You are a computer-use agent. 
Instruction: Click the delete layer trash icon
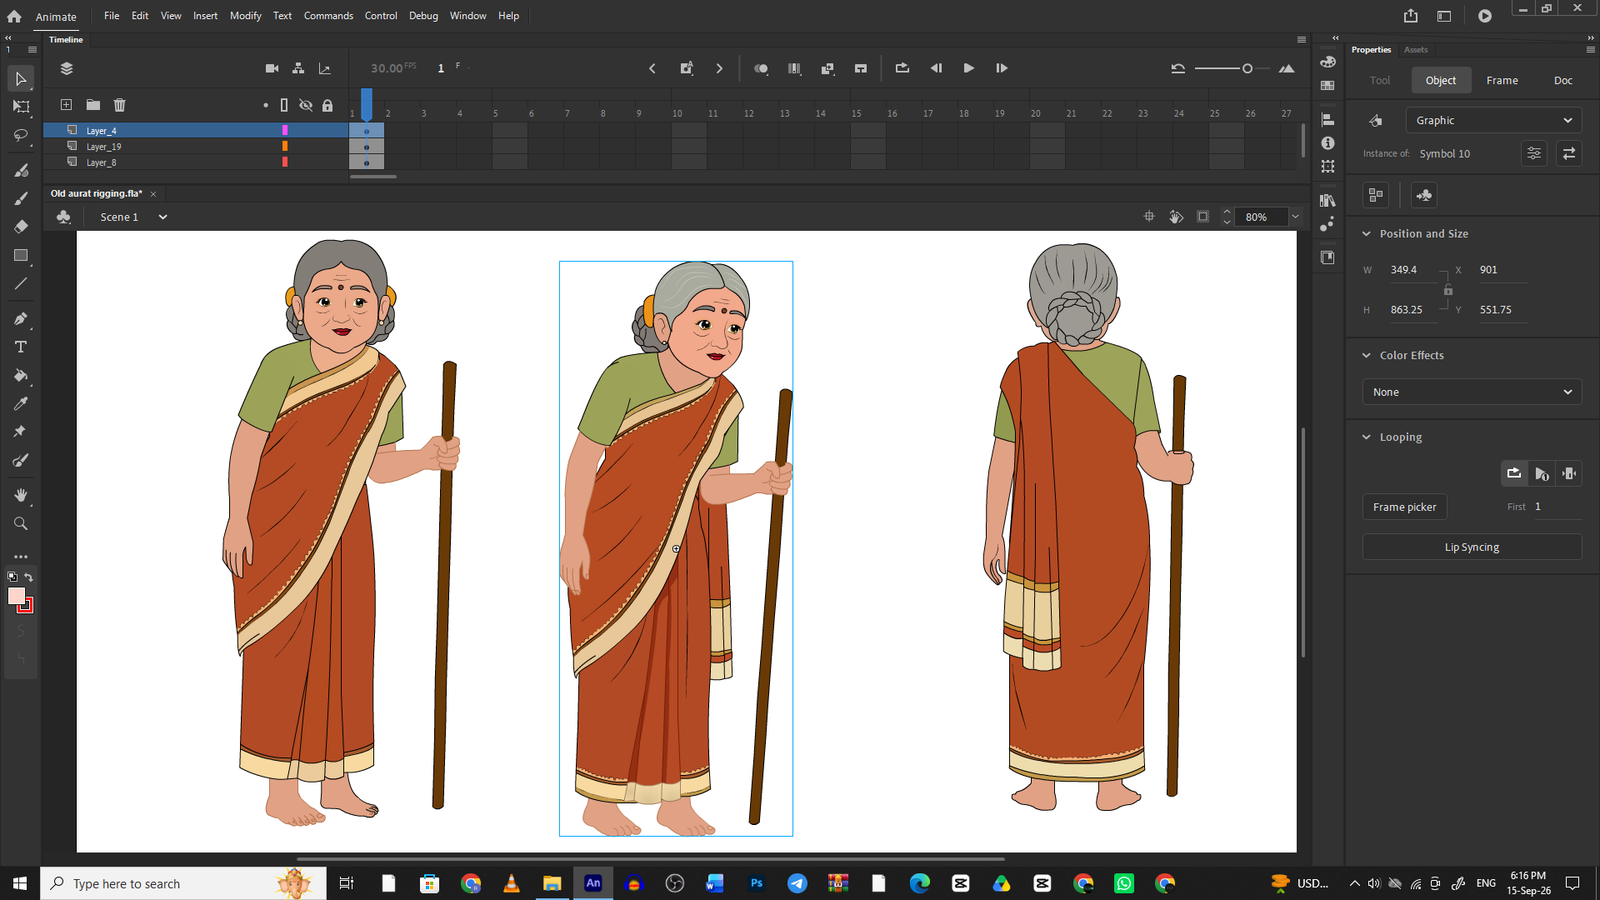click(120, 105)
